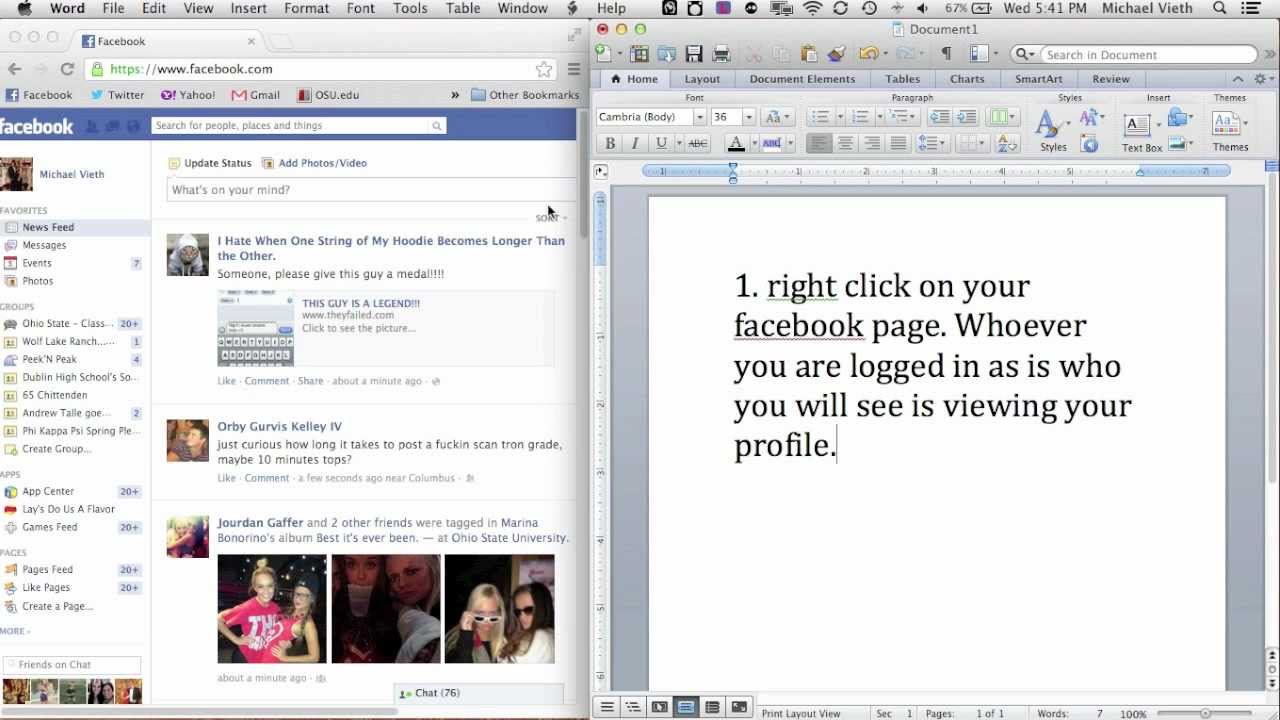
Task: Click the What's on your mind box
Action: pos(370,190)
